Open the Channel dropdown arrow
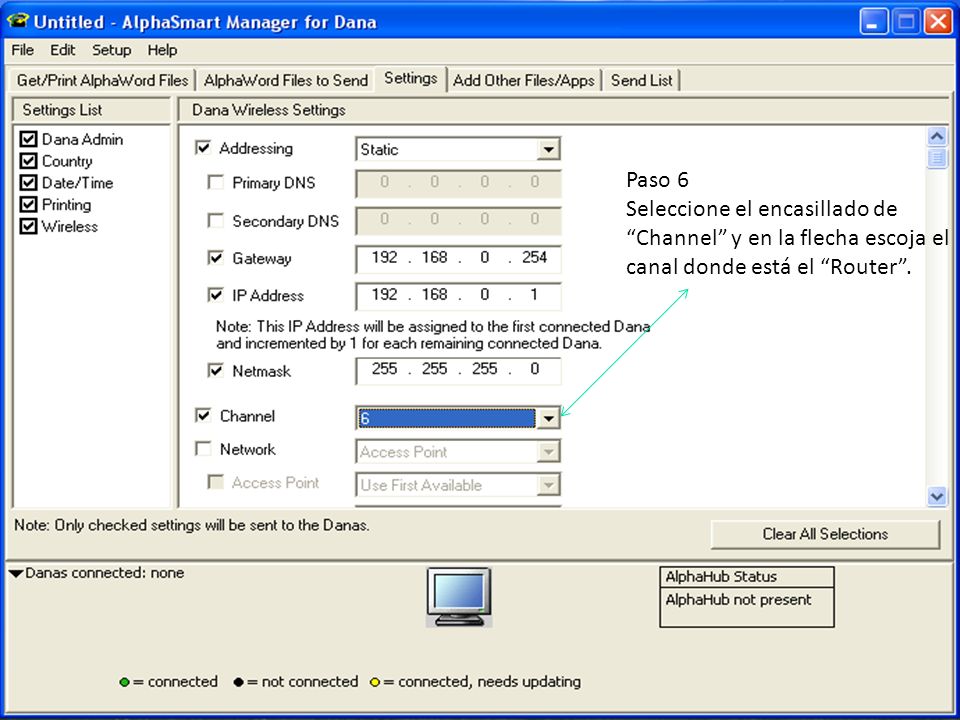Image resolution: width=960 pixels, height=720 pixels. pyautogui.click(x=548, y=419)
